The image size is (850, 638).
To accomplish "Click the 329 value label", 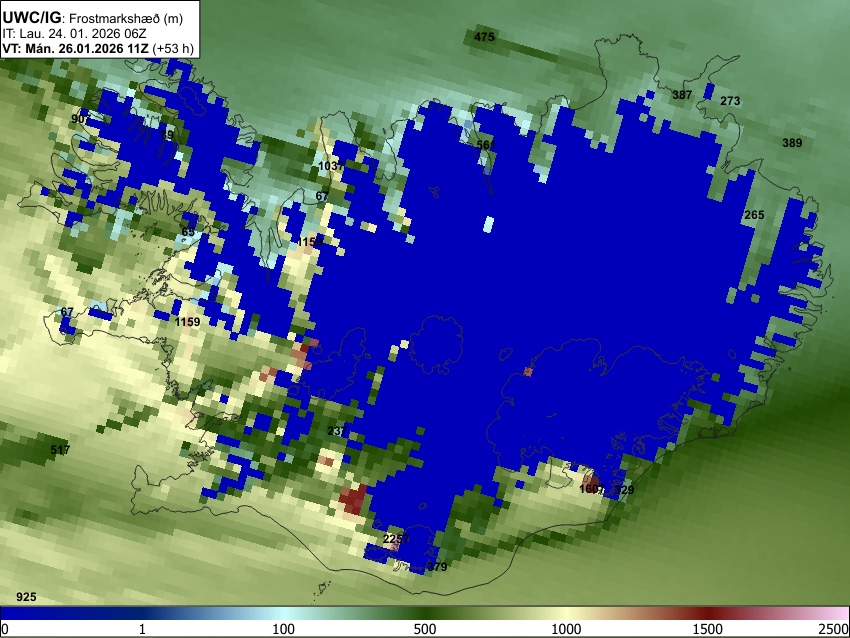I will tap(623, 490).
